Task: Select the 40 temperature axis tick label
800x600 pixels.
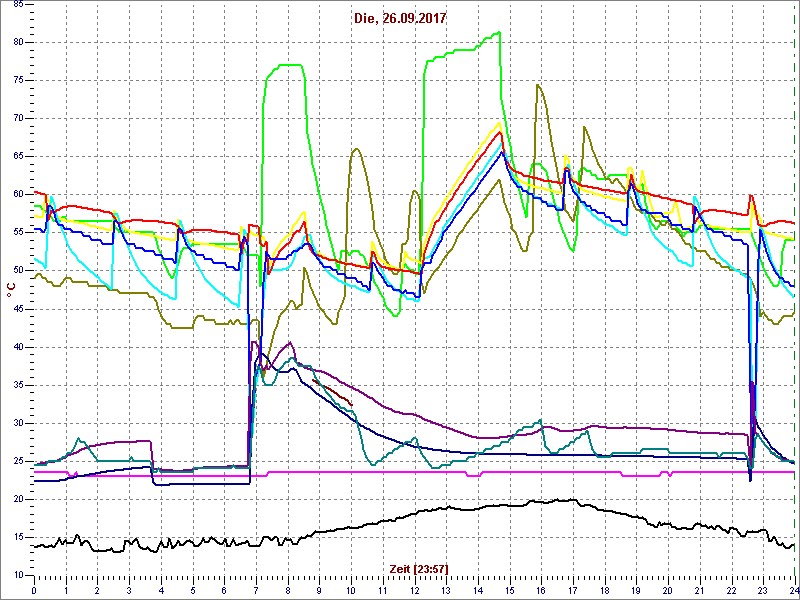Action: pos(18,347)
